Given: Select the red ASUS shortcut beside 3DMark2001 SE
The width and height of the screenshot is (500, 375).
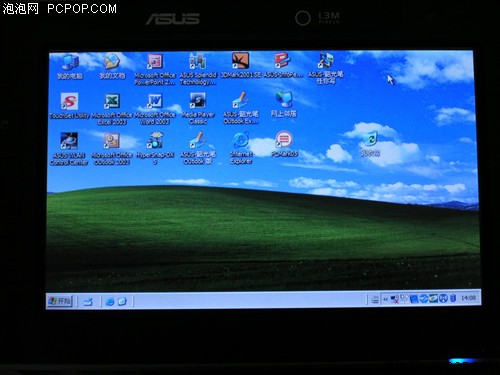Looking at the screenshot, I should 283,66.
